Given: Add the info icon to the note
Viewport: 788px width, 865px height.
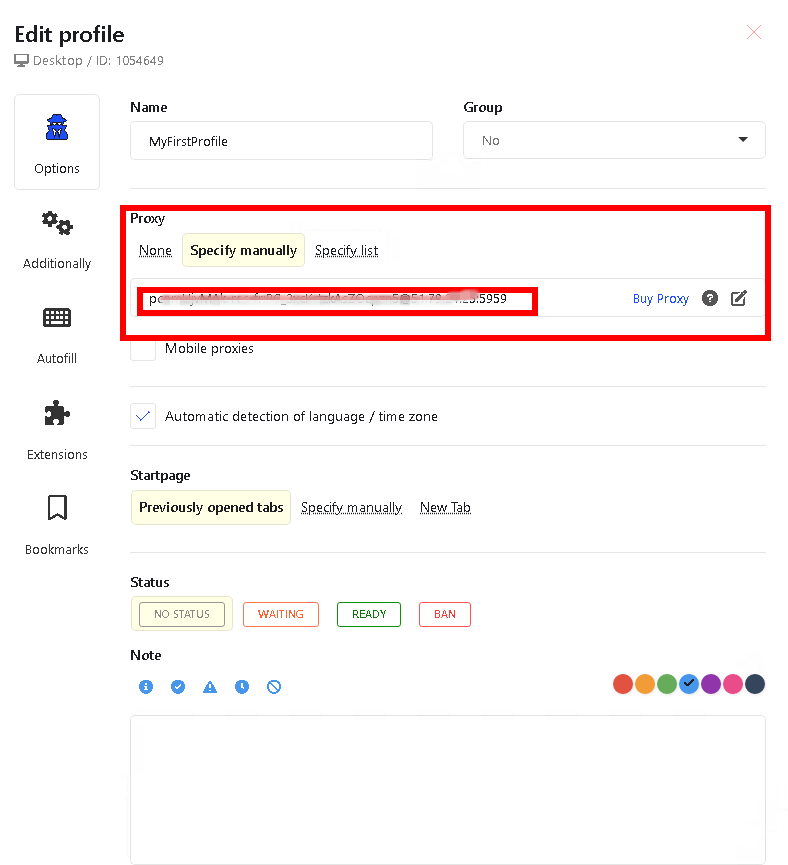Looking at the screenshot, I should 146,687.
